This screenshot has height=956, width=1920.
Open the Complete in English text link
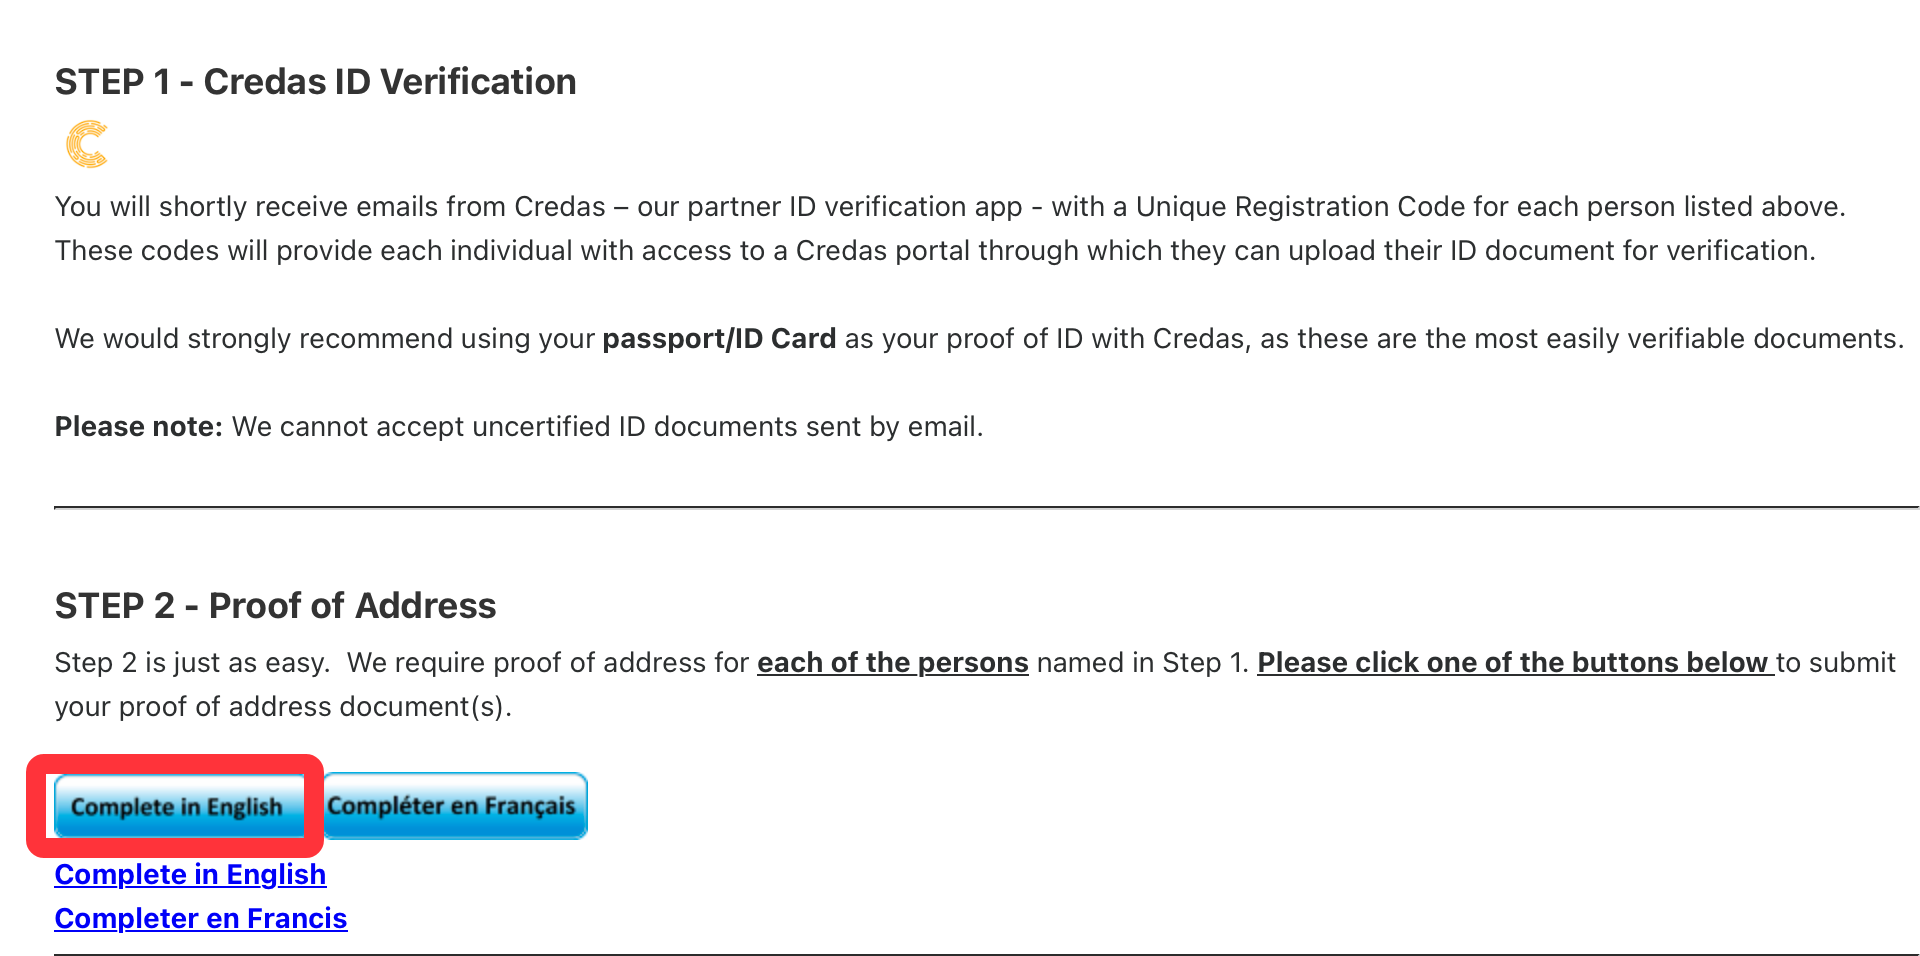pyautogui.click(x=190, y=874)
